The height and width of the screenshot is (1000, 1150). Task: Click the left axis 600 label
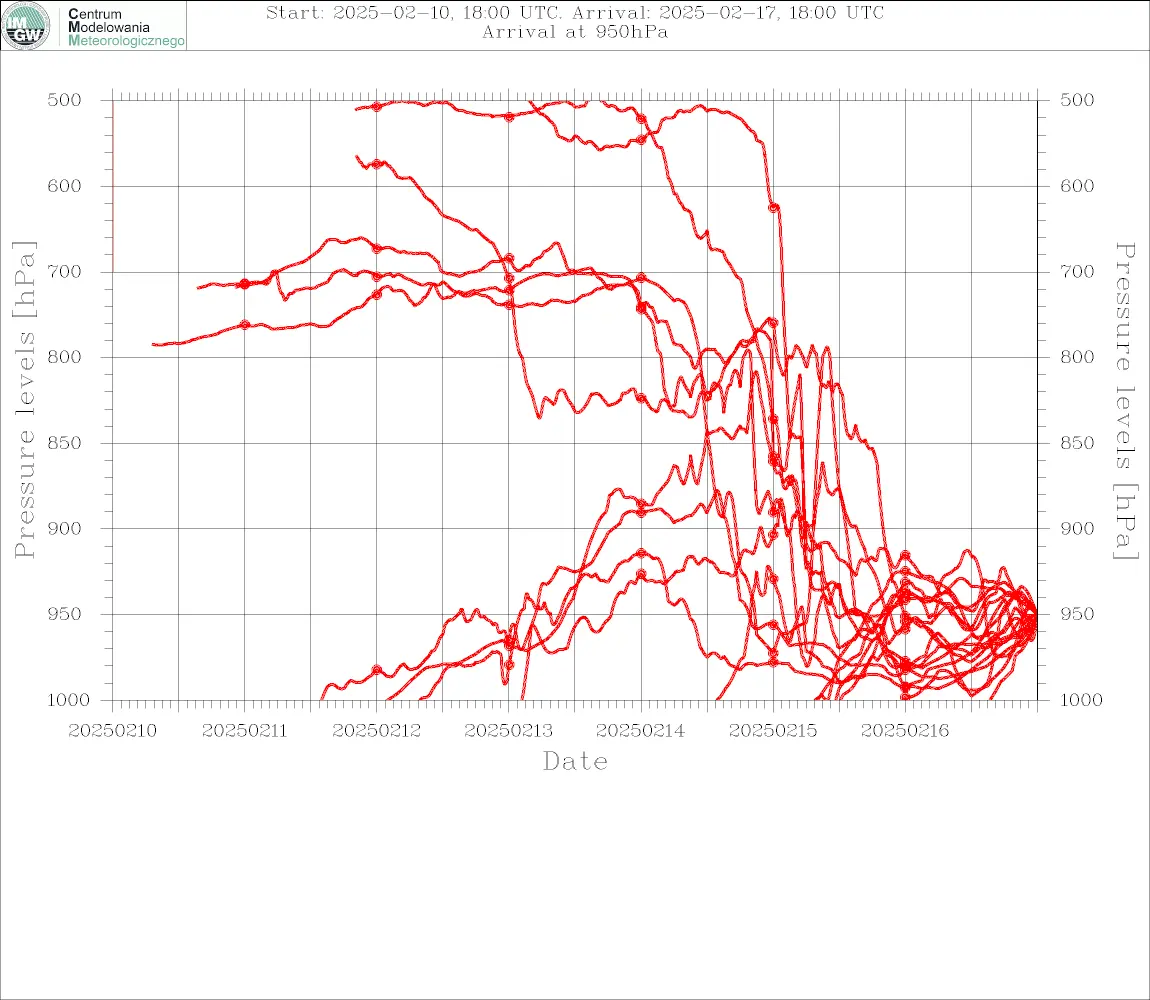65,186
